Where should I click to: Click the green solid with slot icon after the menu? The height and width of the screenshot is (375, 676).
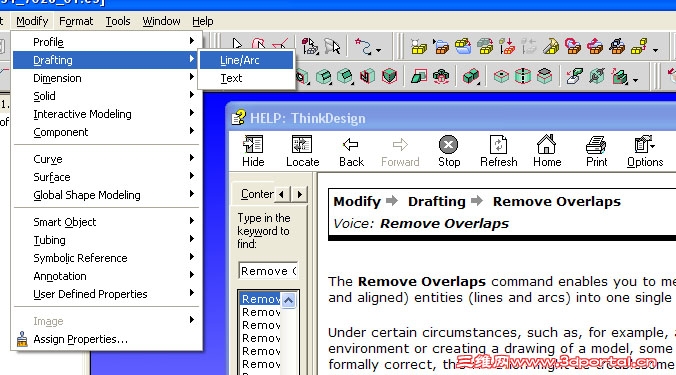tap(323, 77)
